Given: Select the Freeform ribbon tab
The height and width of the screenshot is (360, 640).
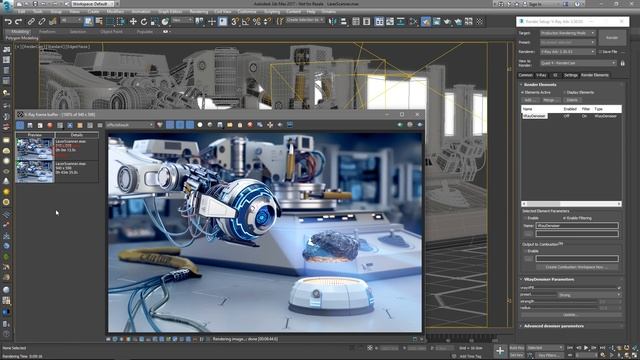Looking at the screenshot, I should pos(48,32).
